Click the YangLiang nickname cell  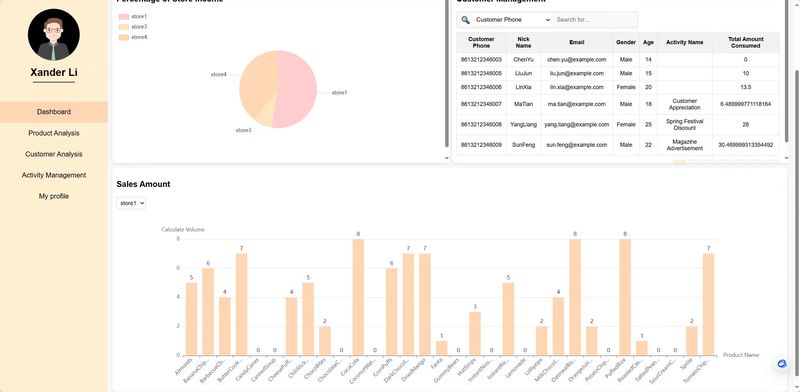click(523, 125)
